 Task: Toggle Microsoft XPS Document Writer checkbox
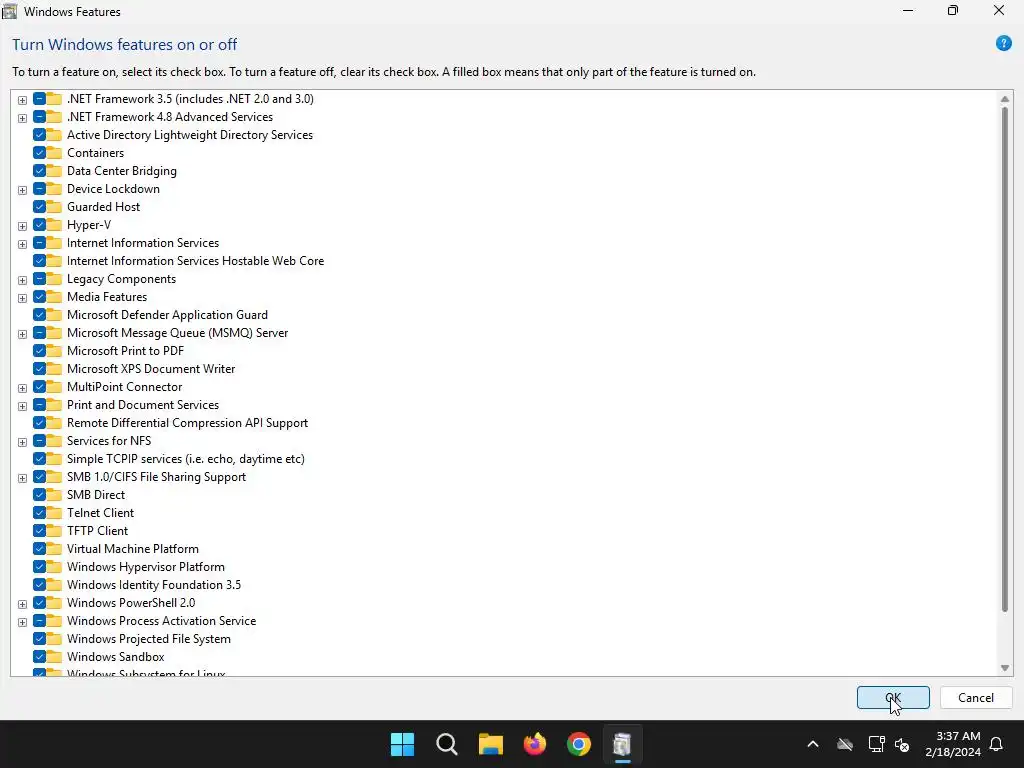pyautogui.click(x=39, y=369)
